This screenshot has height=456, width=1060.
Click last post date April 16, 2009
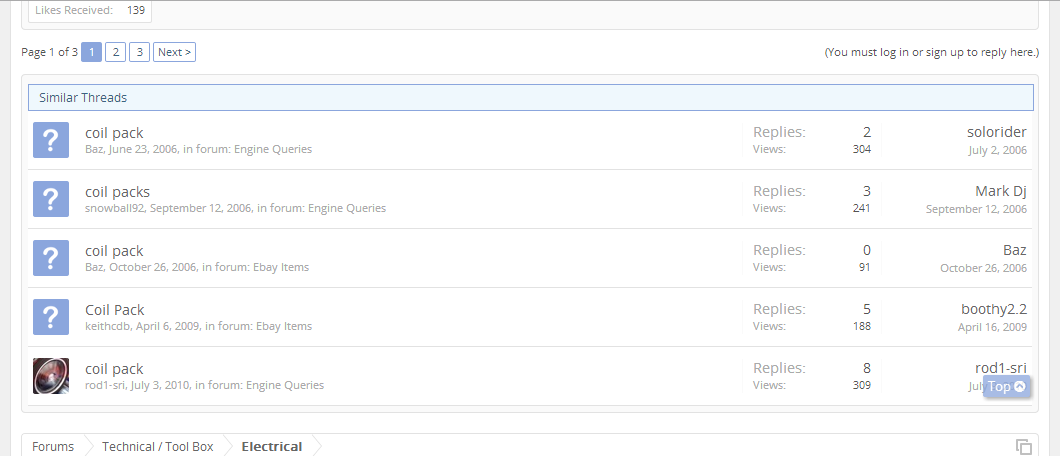992,327
